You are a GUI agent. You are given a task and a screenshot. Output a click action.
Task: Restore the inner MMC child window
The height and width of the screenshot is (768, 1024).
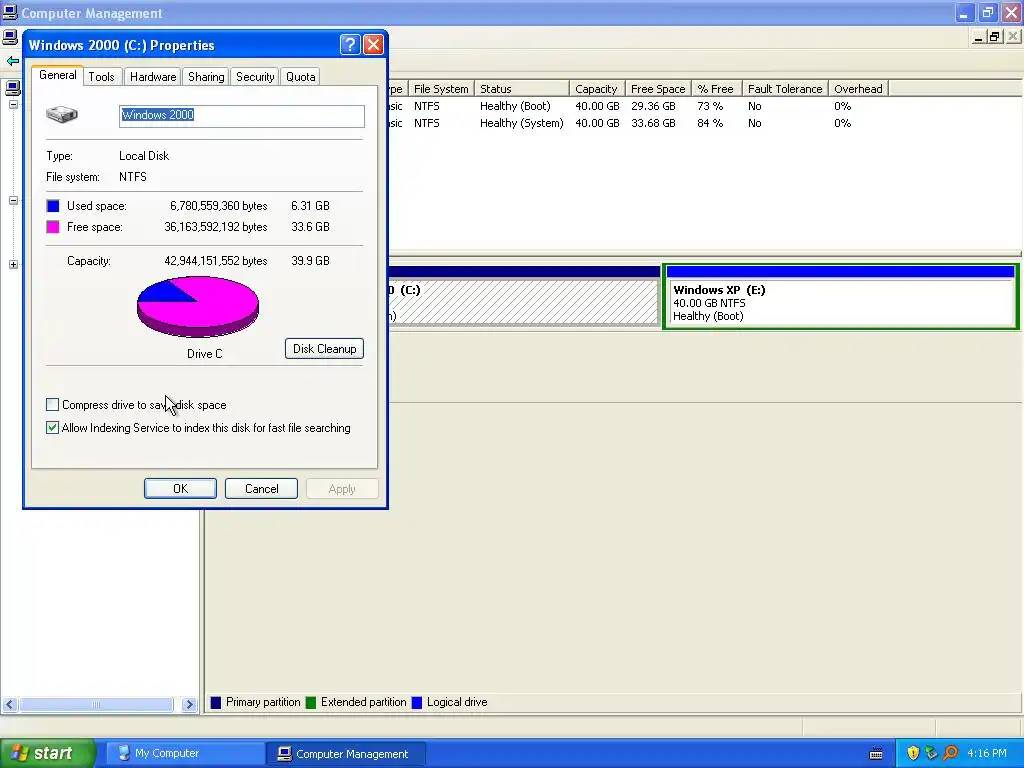tap(994, 37)
